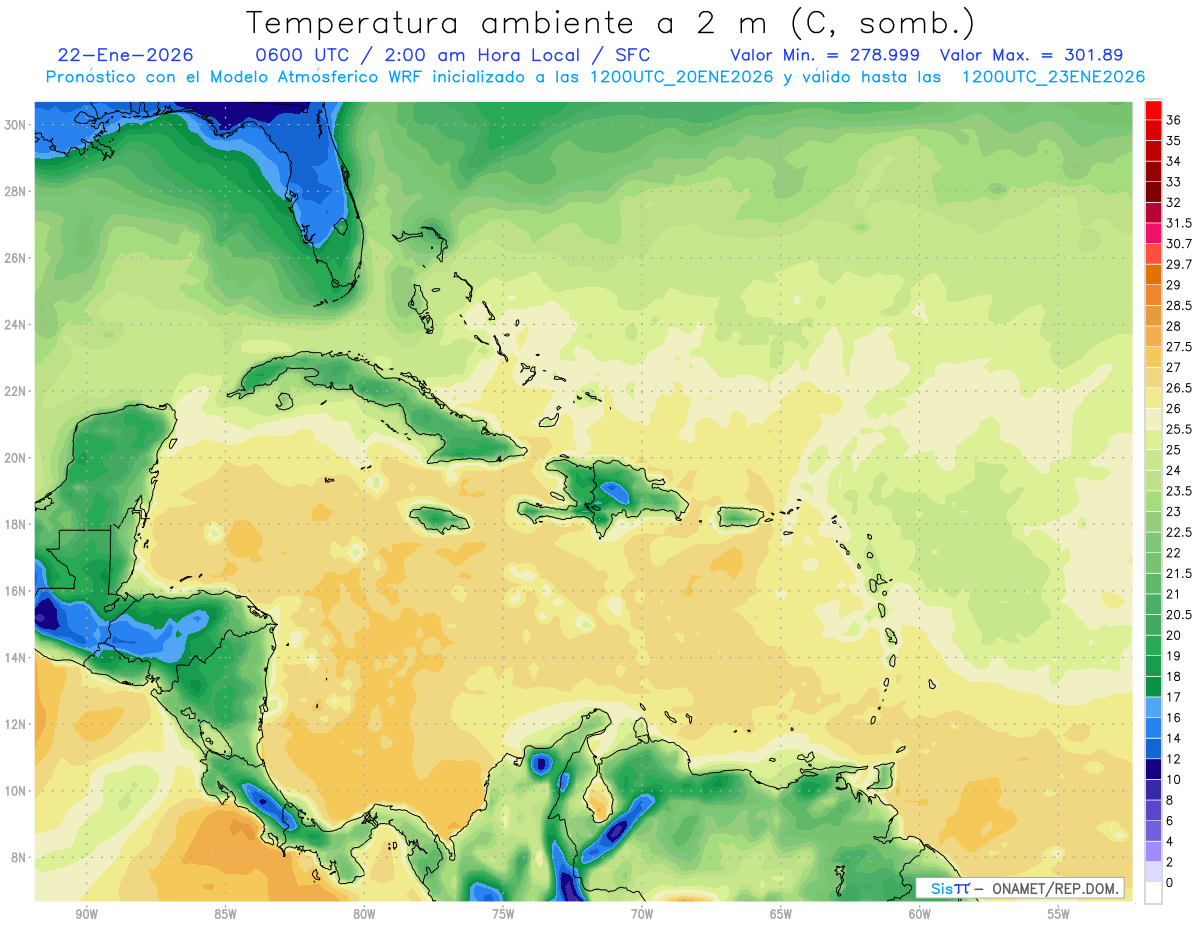
Task: Click color scale value '33'
Action: tap(1174, 182)
